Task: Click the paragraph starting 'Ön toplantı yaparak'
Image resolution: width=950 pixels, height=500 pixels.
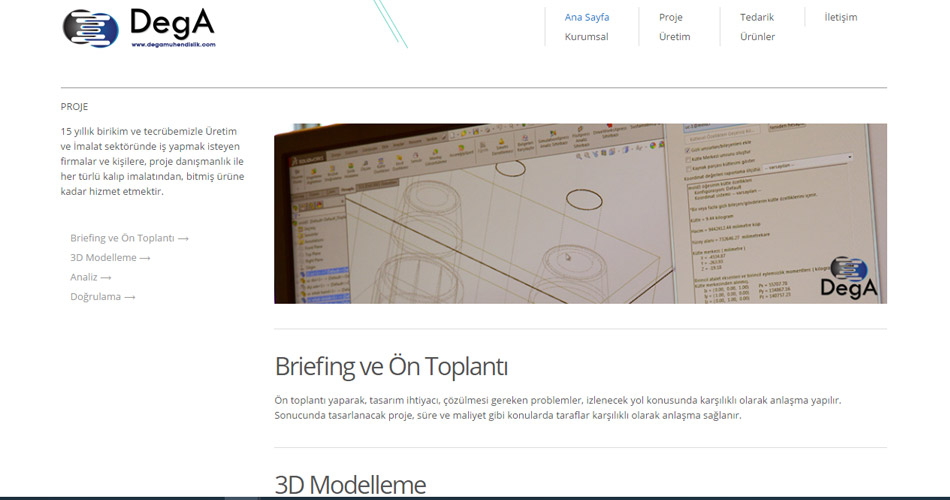Action: (x=557, y=408)
